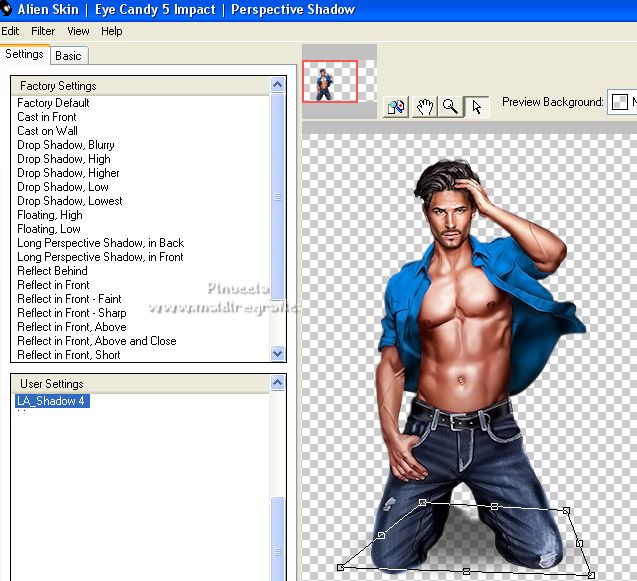This screenshot has height=581, width=637.
Task: Select the arrow selection tool
Action: (x=477, y=107)
